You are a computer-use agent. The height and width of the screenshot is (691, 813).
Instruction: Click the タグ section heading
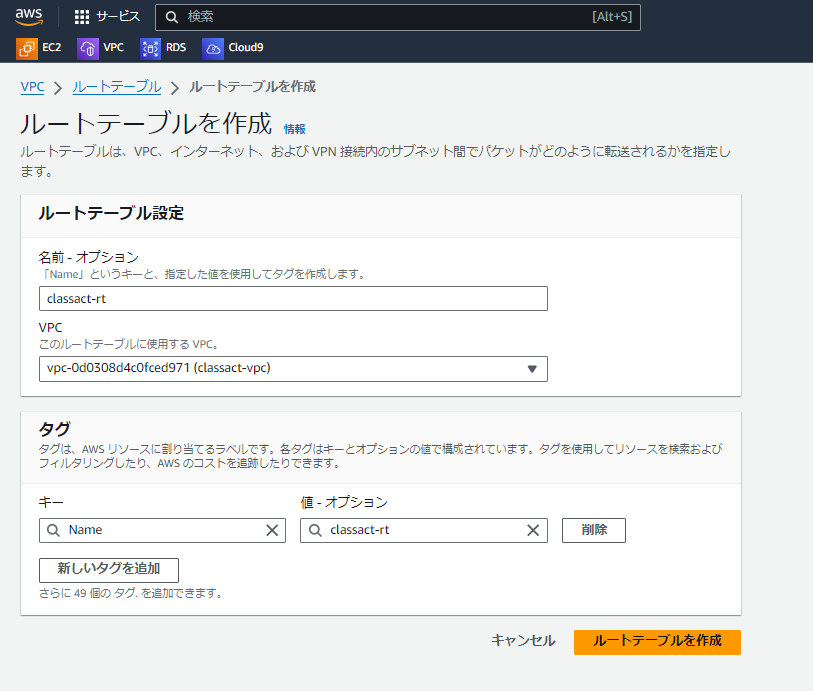[x=54, y=428]
